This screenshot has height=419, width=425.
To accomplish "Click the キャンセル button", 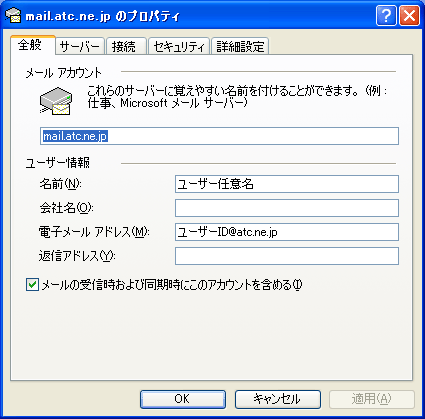I will pyautogui.click(x=278, y=399).
